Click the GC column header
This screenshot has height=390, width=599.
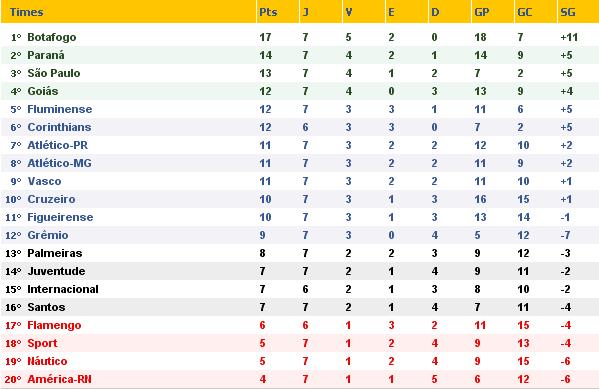point(525,12)
